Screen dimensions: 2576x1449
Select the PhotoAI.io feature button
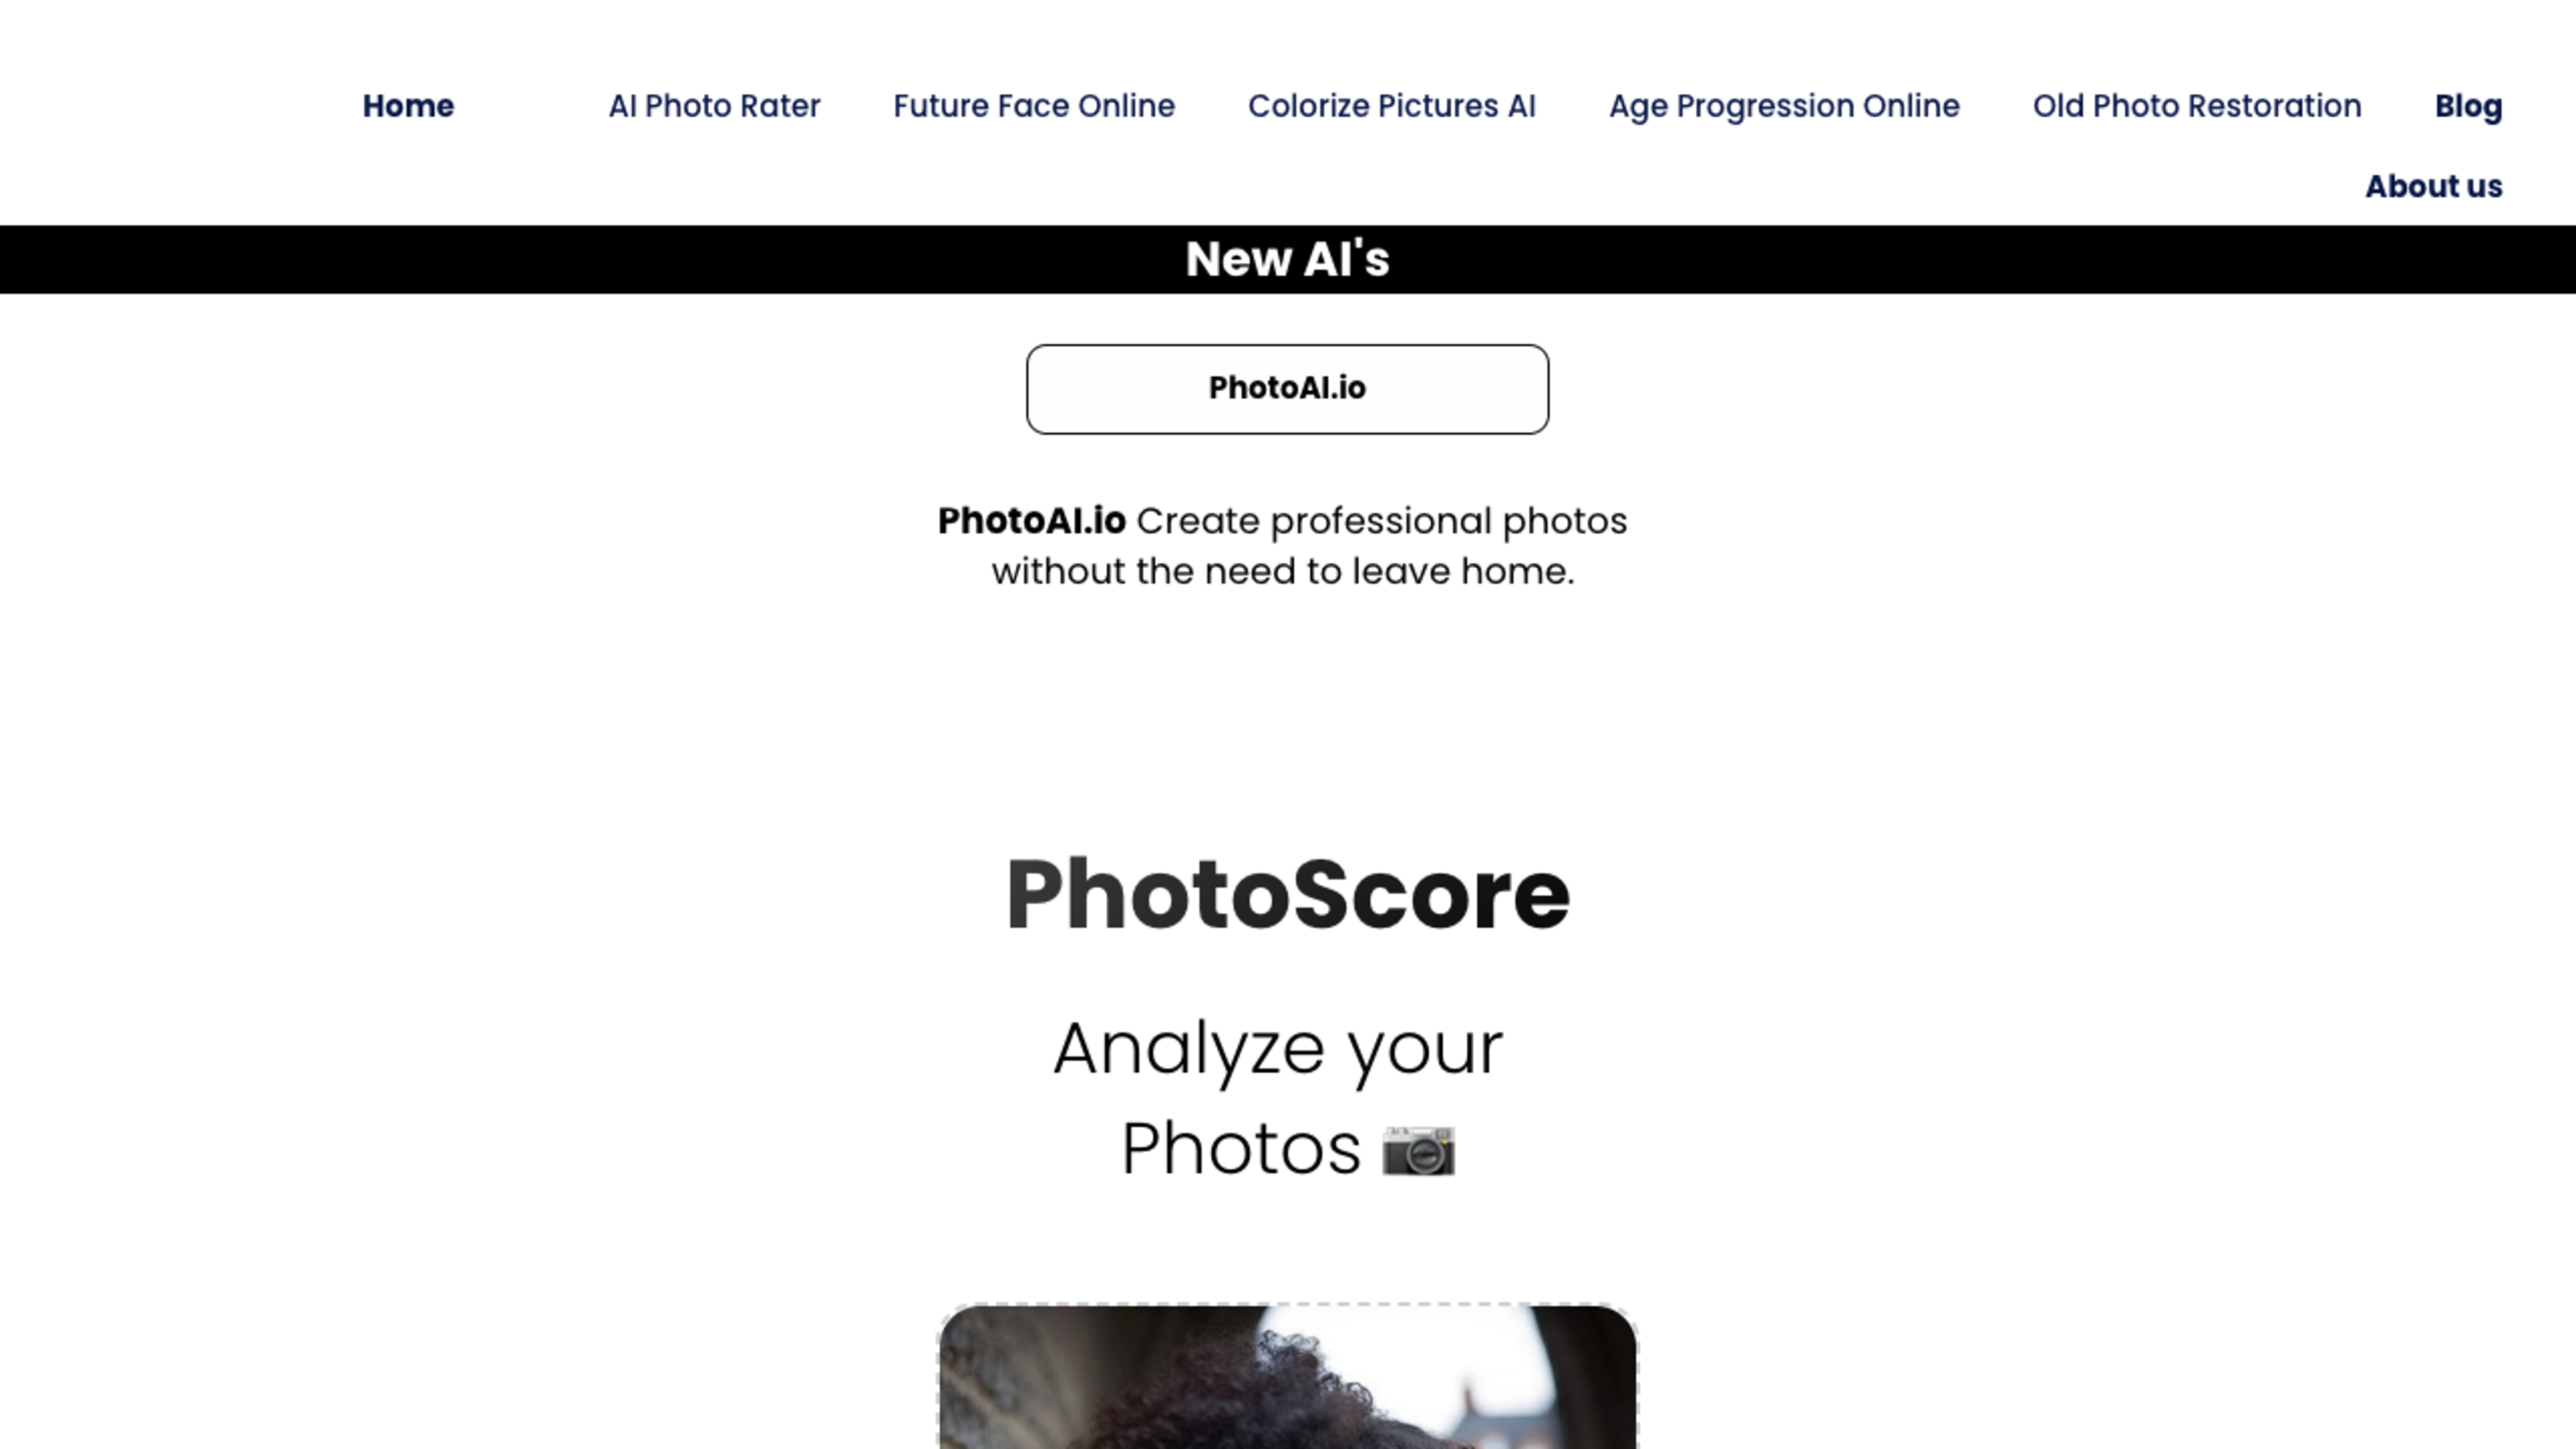tap(1288, 388)
